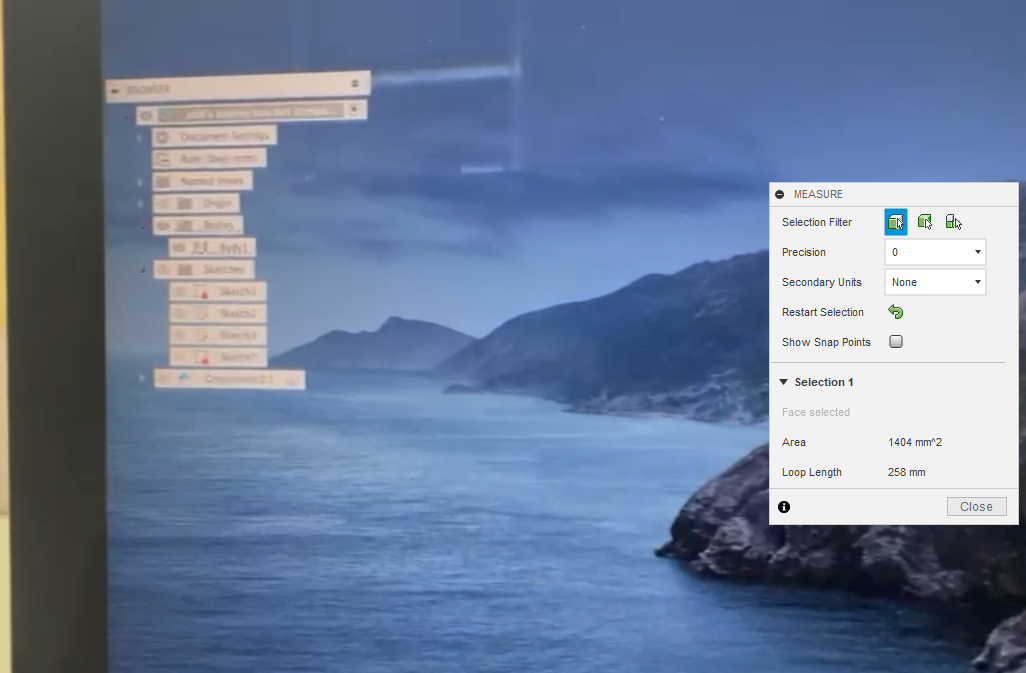Click the Restart Selection green arrow

896,312
